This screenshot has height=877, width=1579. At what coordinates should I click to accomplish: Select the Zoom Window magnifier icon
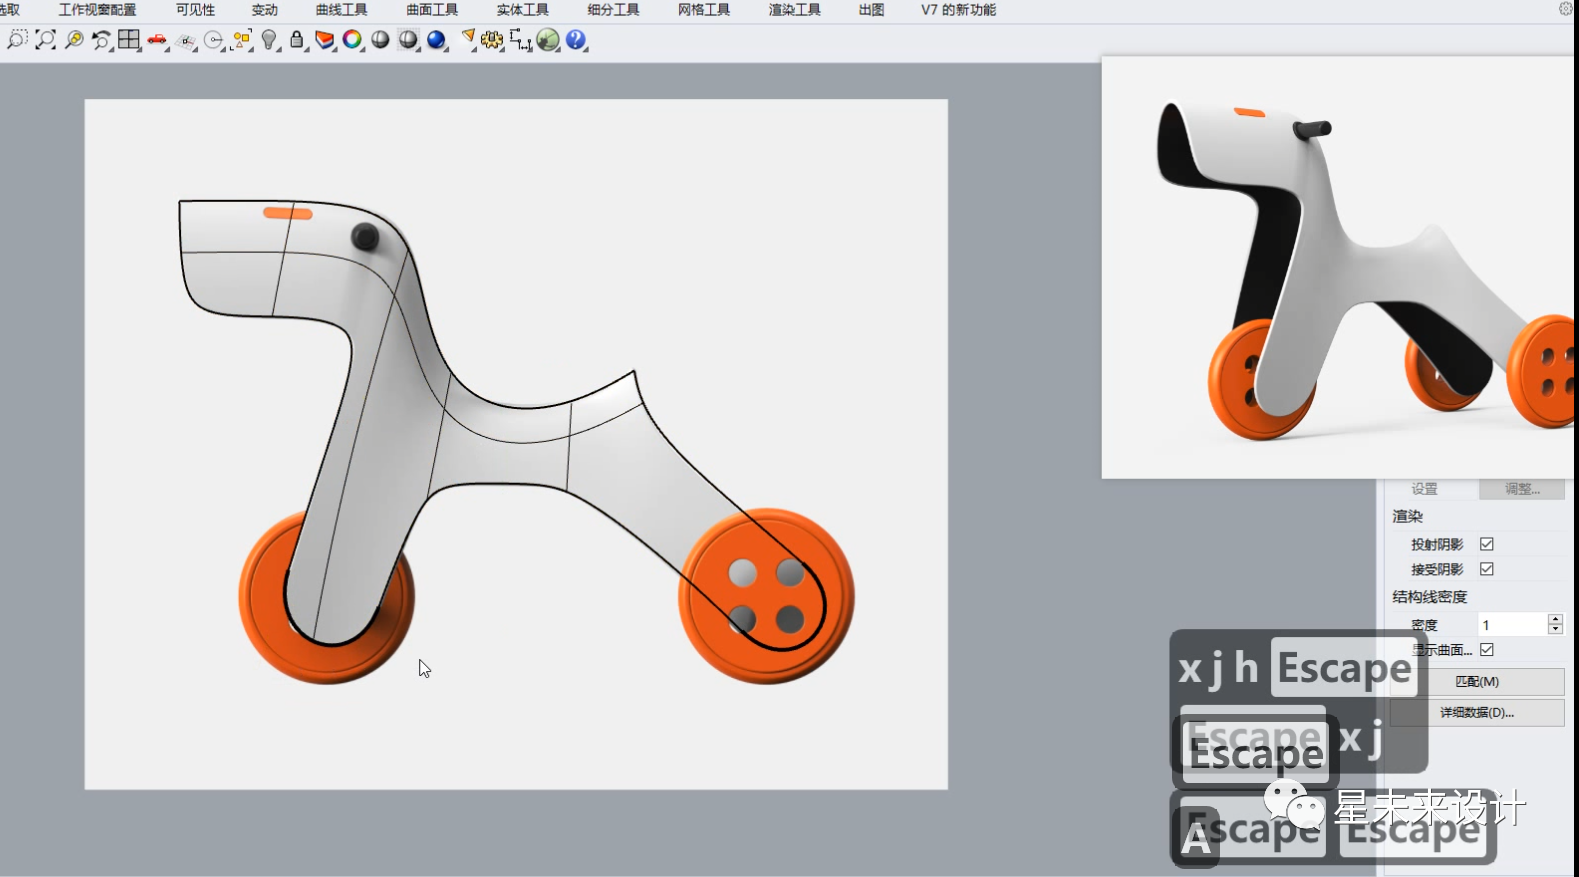(x=17, y=40)
